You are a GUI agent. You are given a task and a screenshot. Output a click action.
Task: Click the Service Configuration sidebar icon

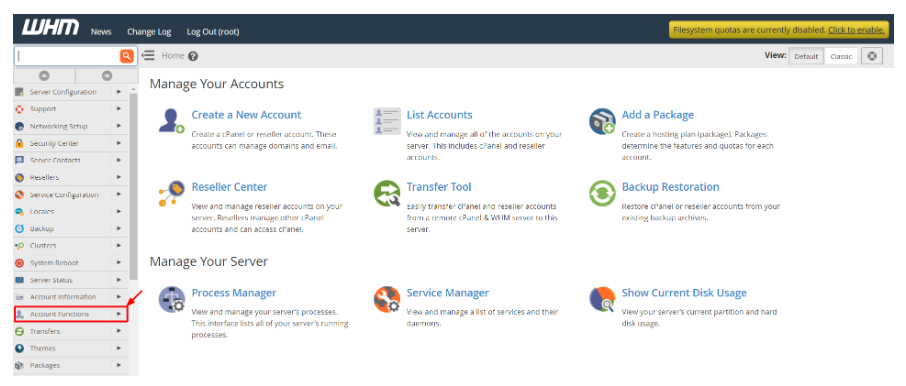[19, 195]
